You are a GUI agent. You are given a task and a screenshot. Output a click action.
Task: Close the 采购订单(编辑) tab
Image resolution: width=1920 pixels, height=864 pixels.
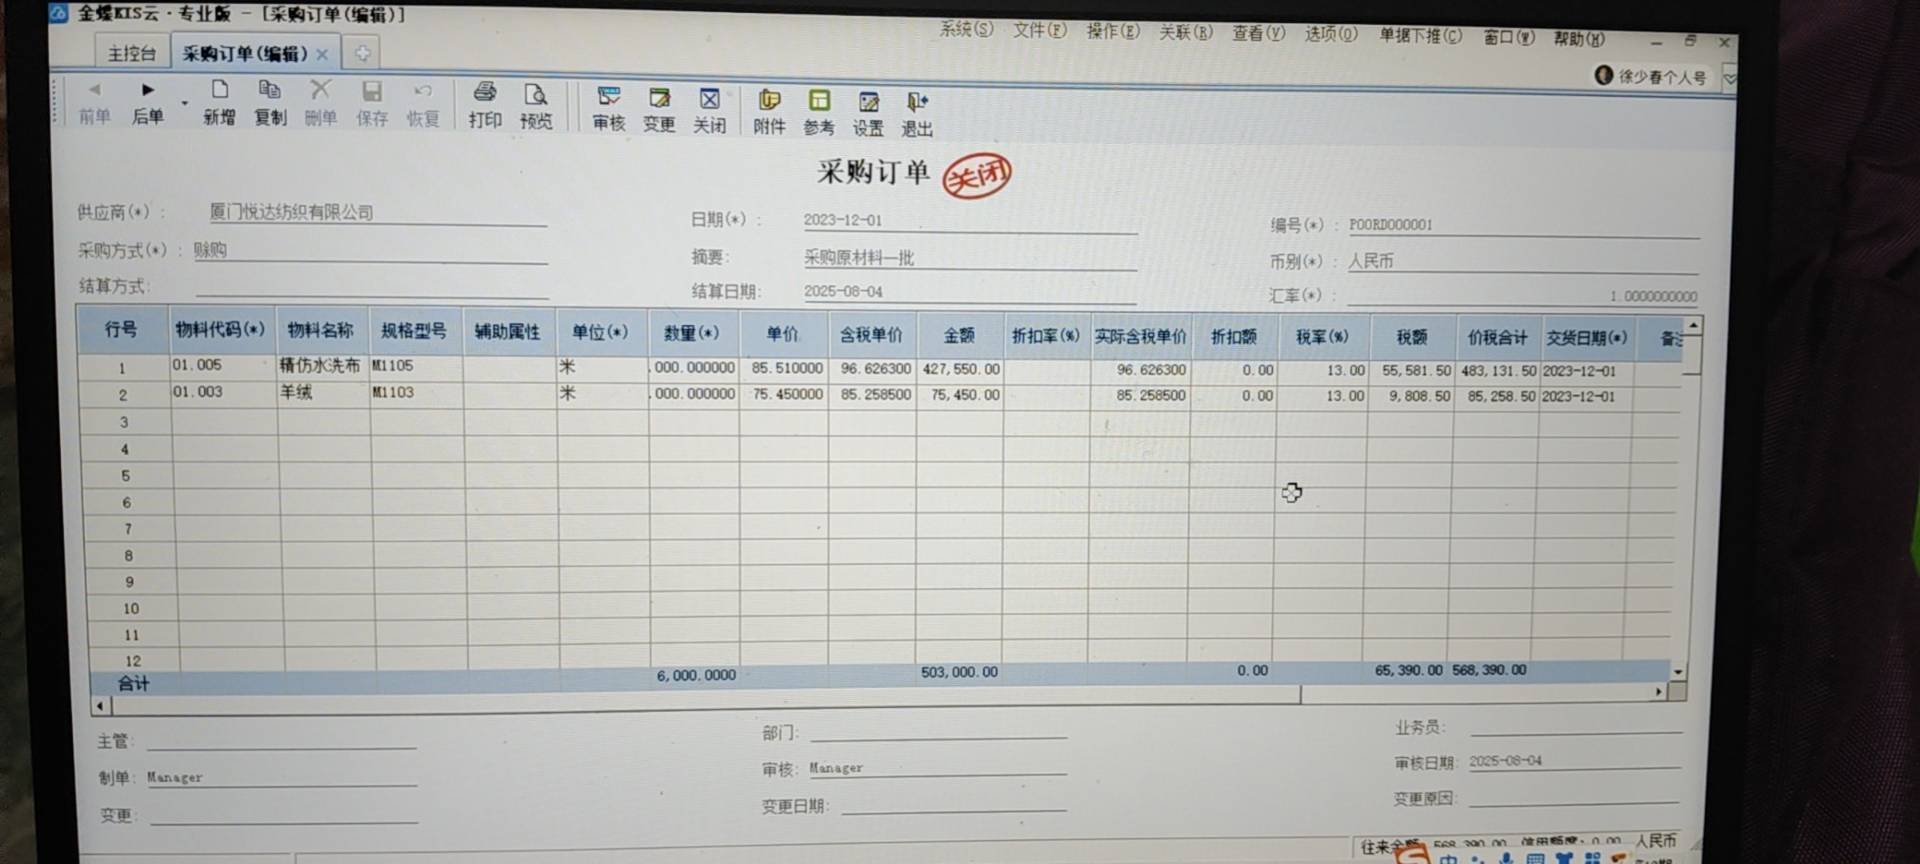click(x=322, y=54)
